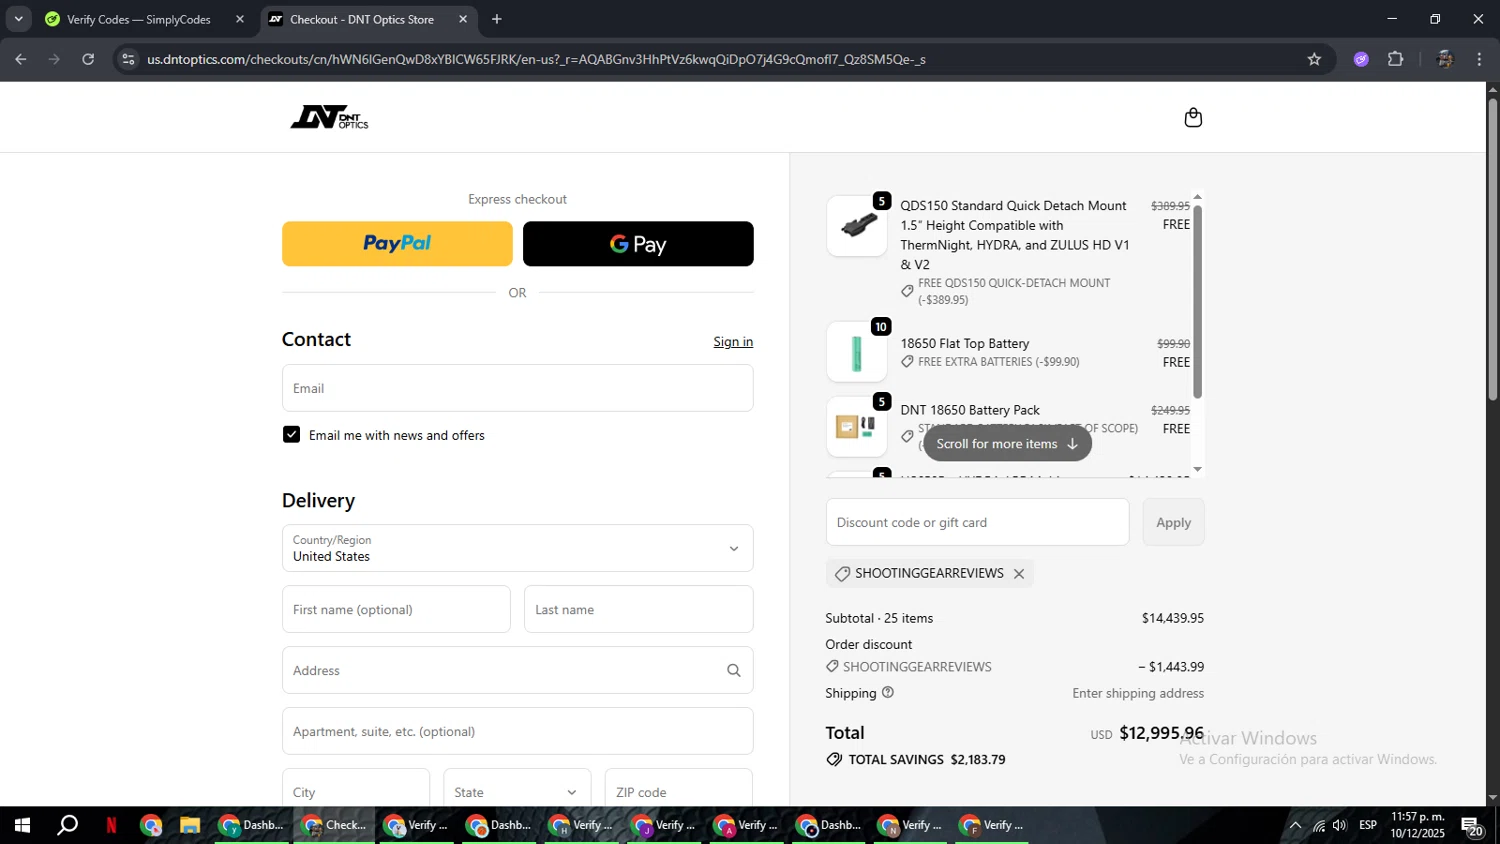Click the Apply discount button
1500x844 pixels.
(1174, 522)
